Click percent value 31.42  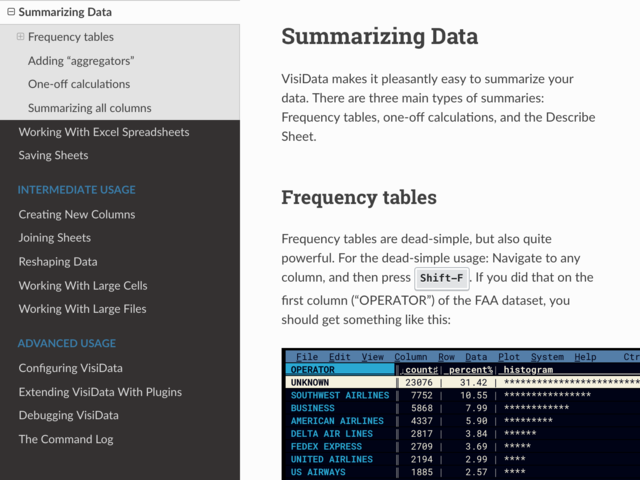tap(473, 382)
